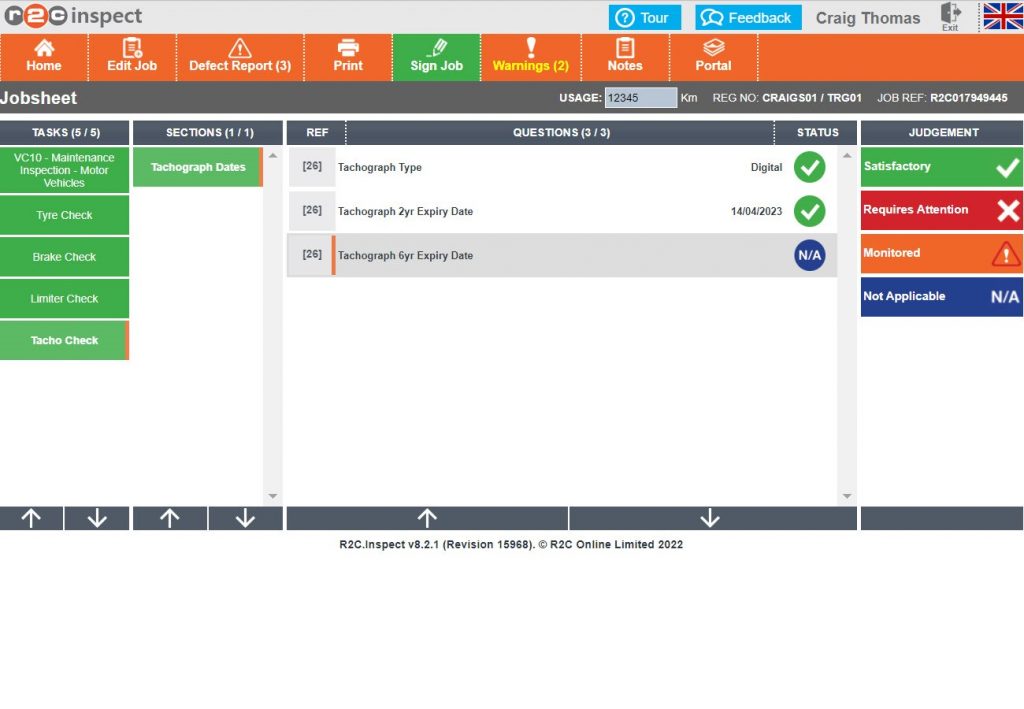The width and height of the screenshot is (1024, 709).
Task: Toggle Tachograph Type status checkmark
Action: pyautogui.click(x=810, y=167)
